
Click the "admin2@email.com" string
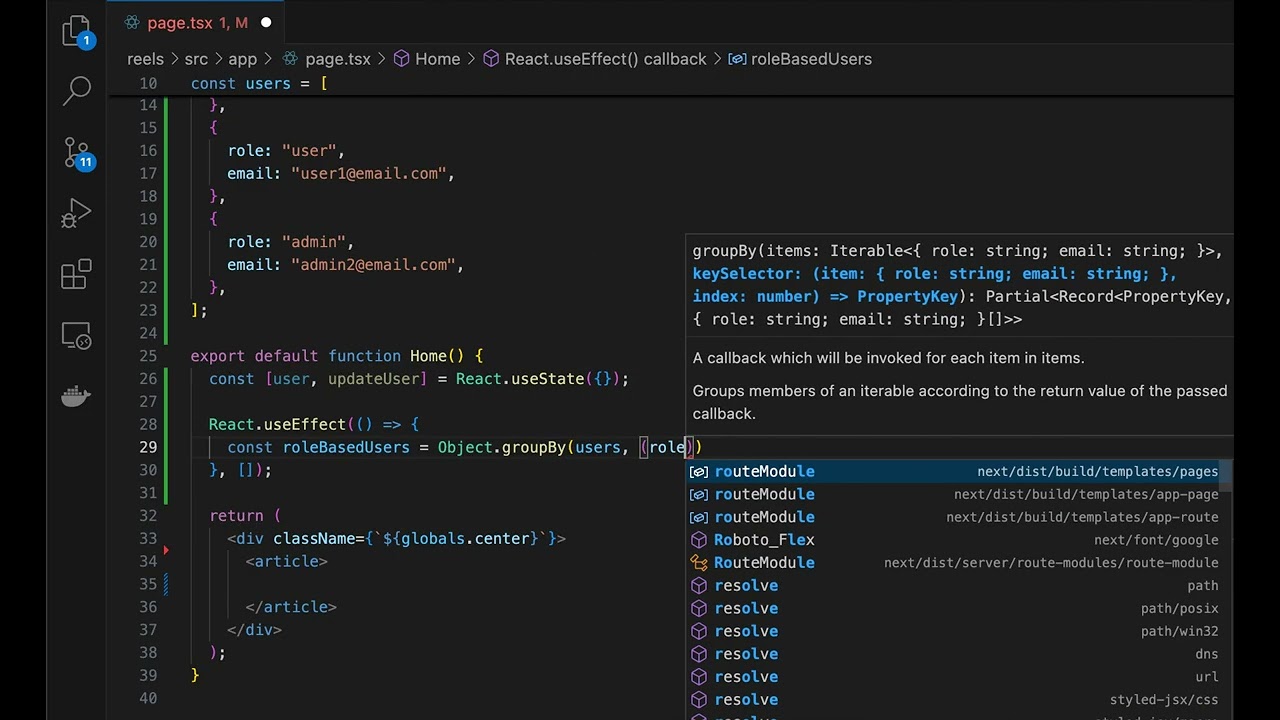pyautogui.click(x=373, y=265)
